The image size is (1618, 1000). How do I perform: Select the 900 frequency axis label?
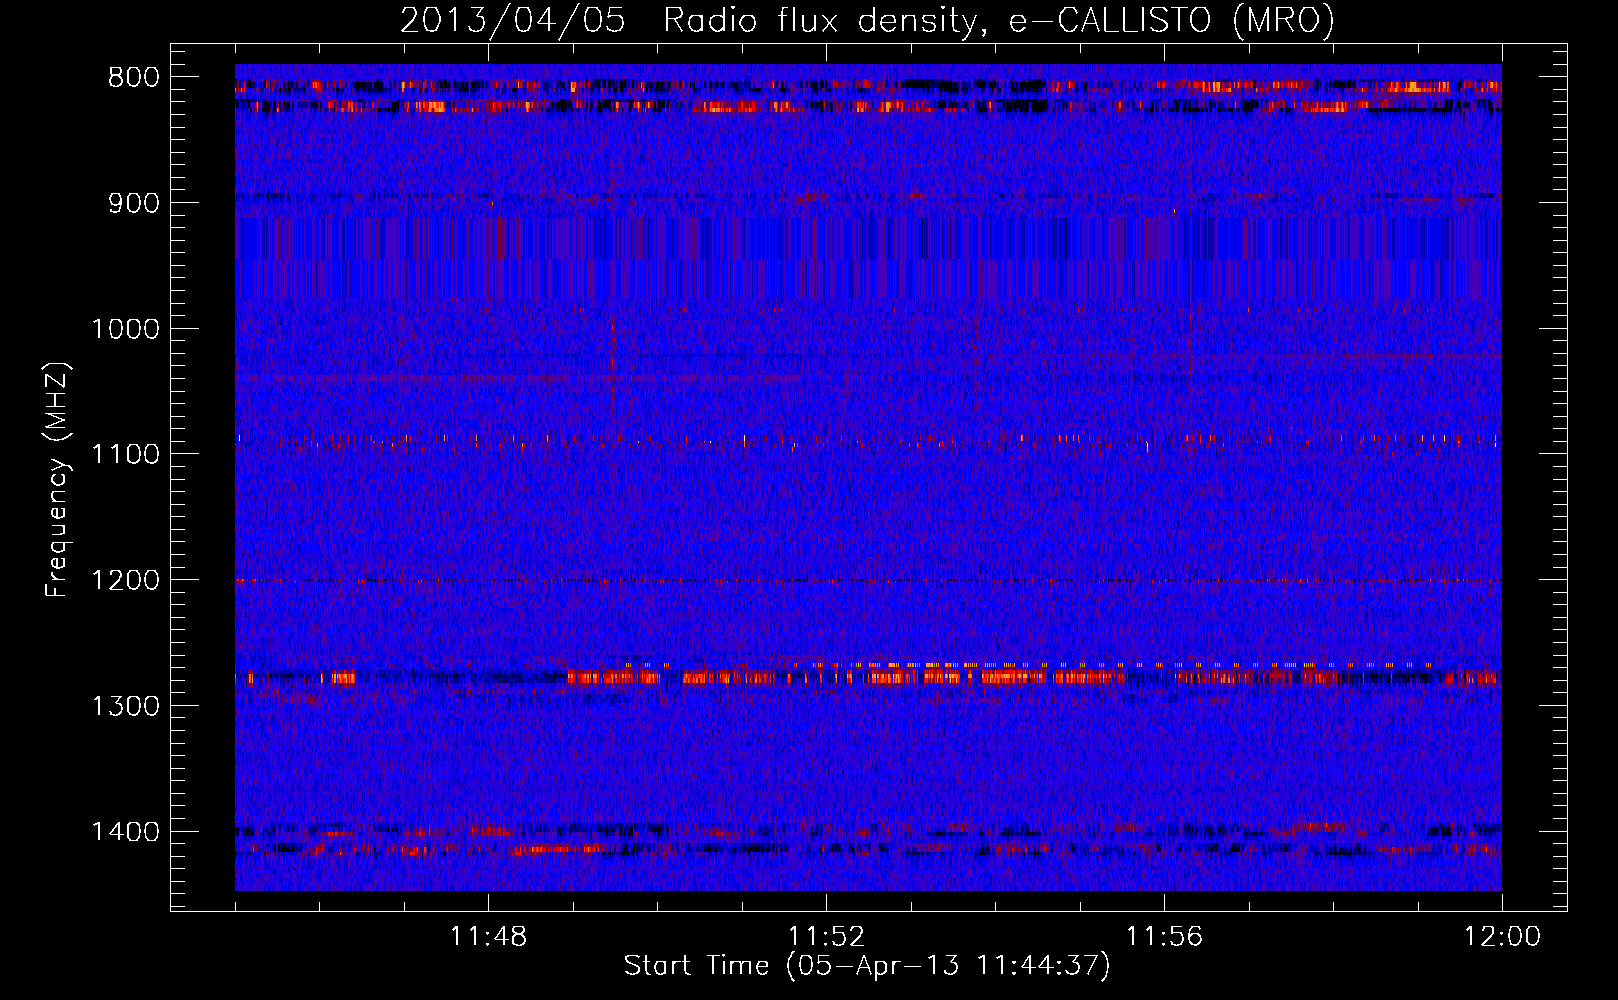point(133,203)
